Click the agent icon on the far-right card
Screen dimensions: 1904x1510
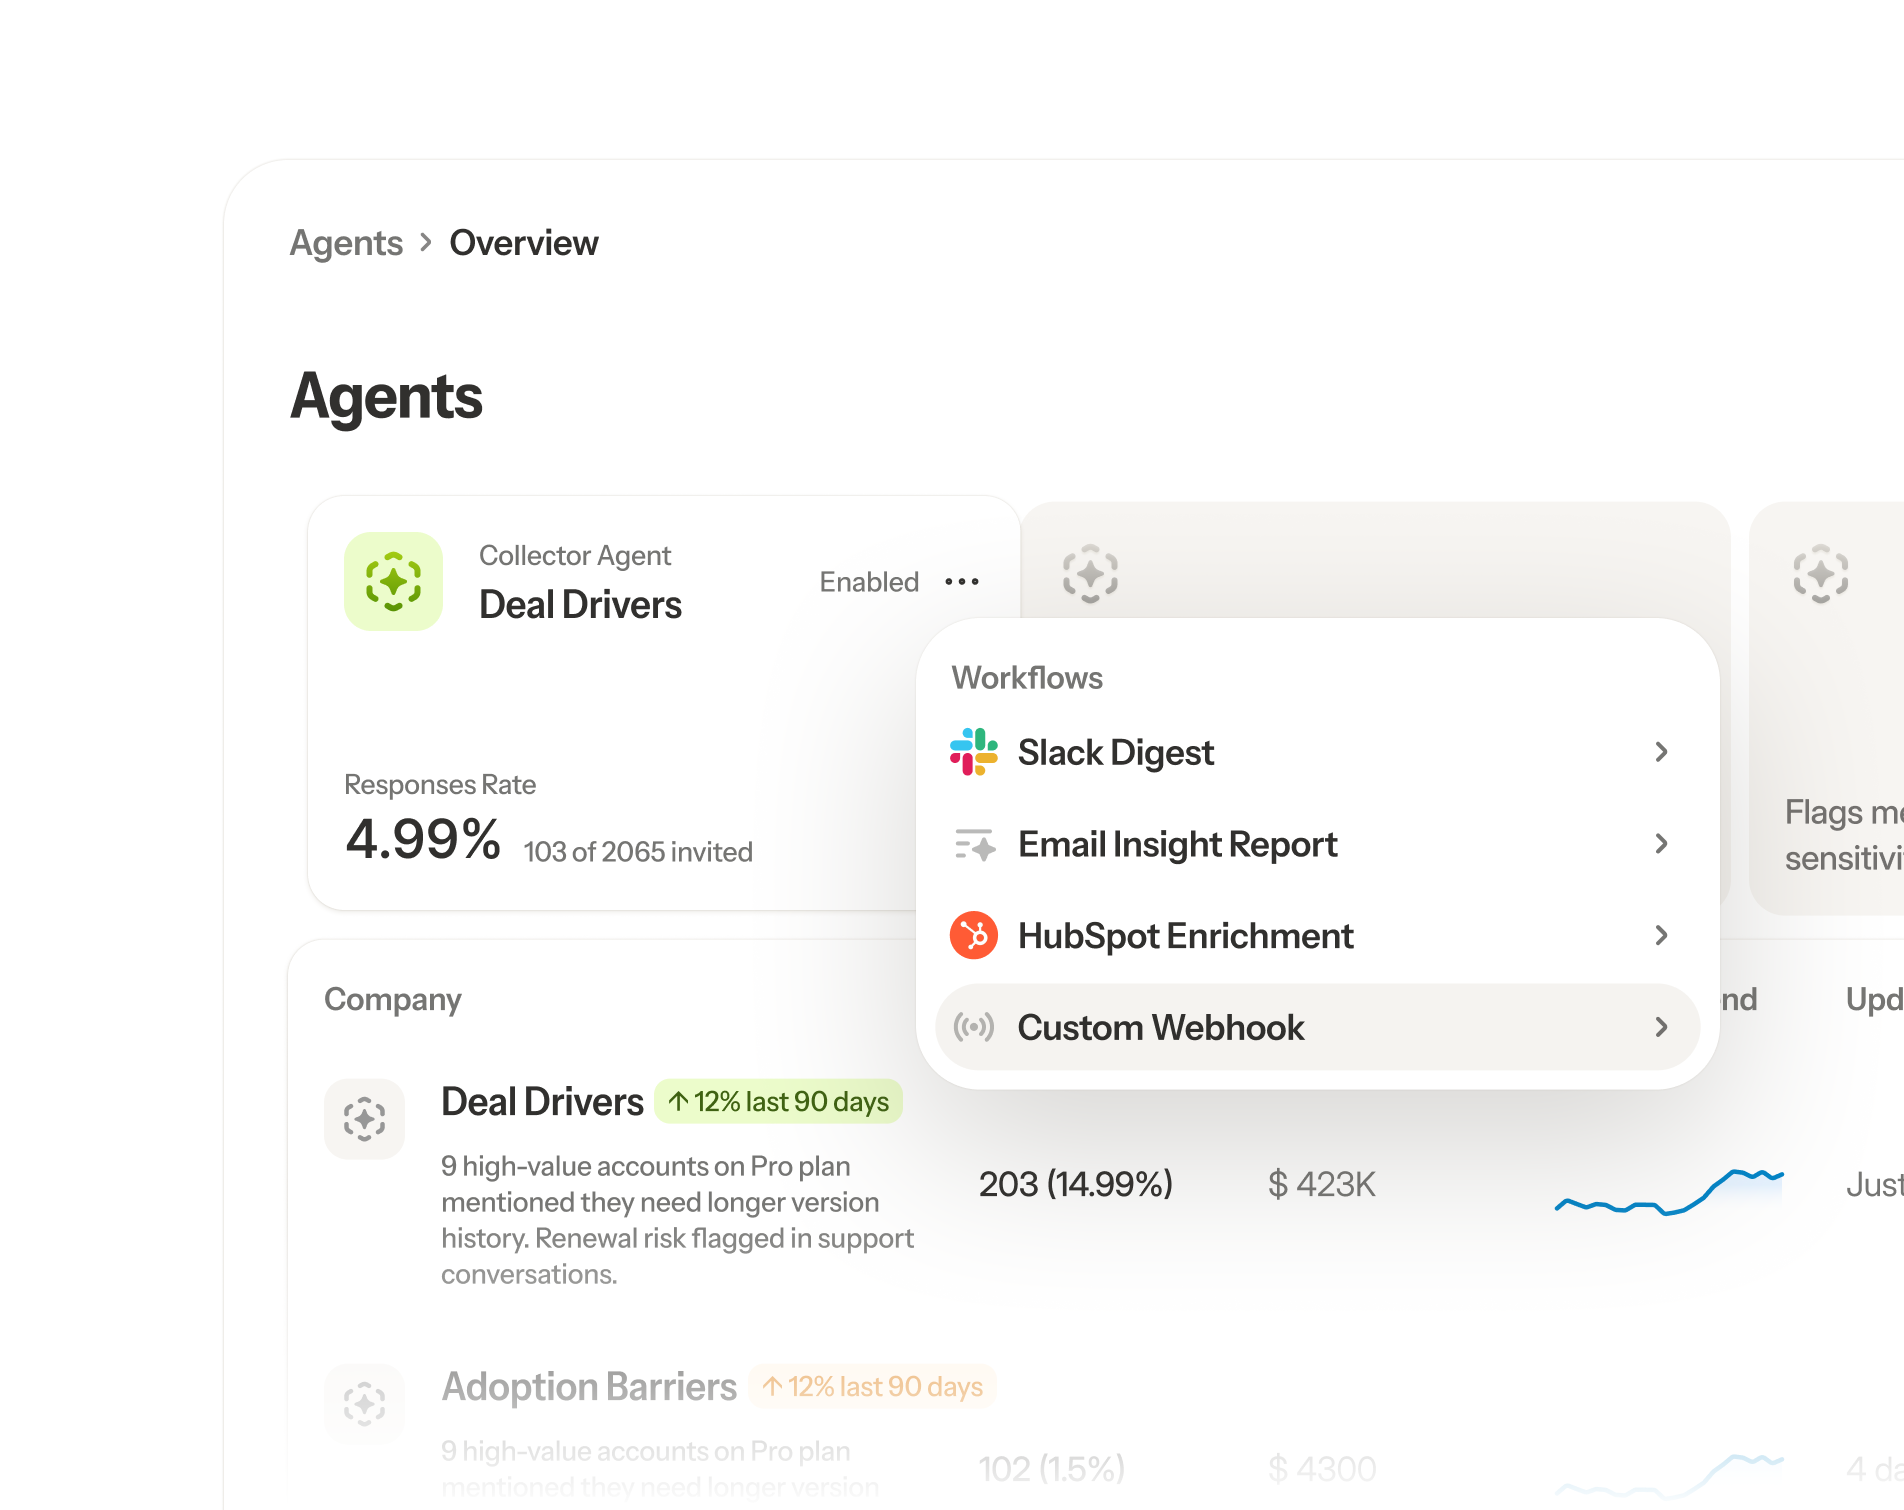click(x=1819, y=575)
